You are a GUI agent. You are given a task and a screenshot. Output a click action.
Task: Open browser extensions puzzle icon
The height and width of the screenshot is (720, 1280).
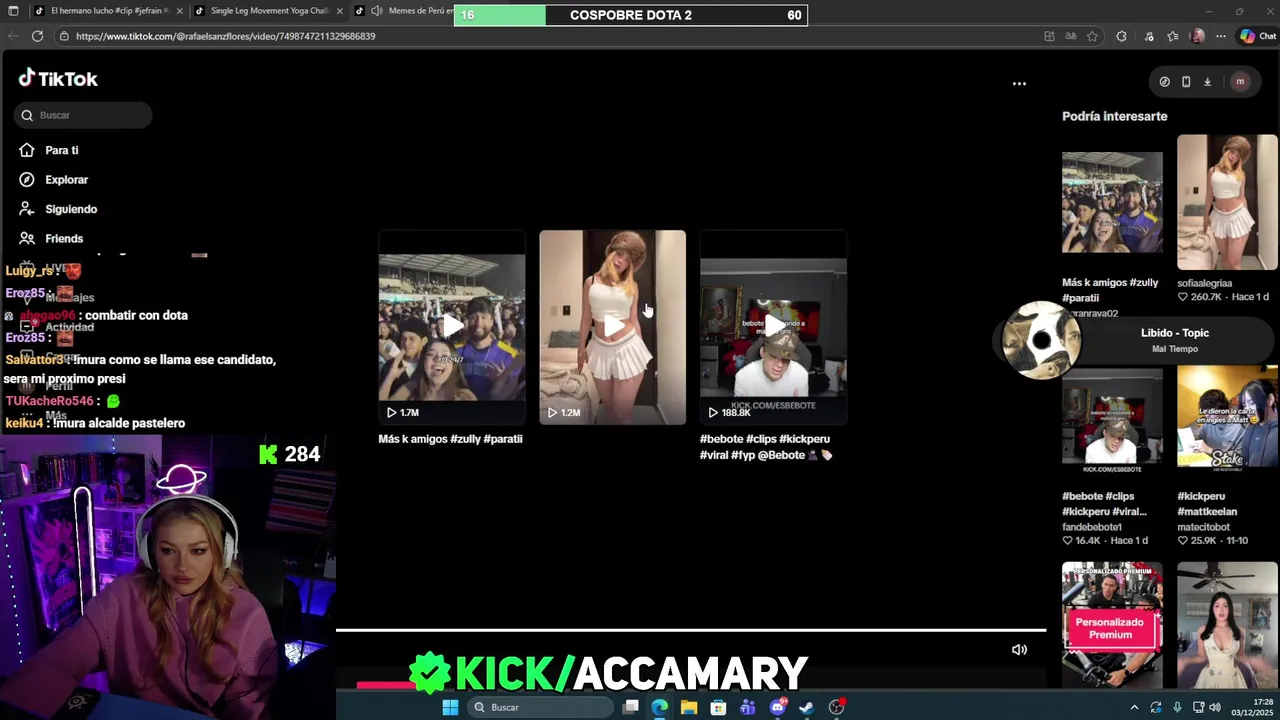tap(1121, 36)
